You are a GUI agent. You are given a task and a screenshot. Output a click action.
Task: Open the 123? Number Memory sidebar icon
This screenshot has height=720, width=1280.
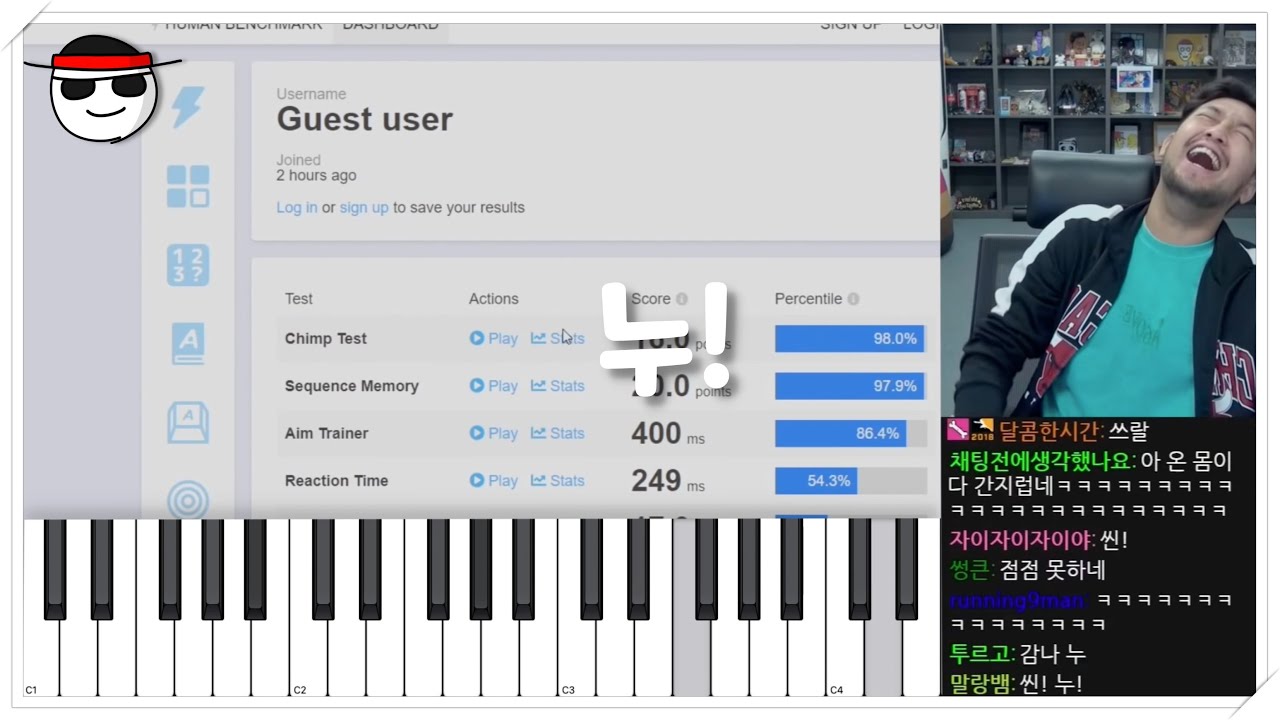tap(188, 265)
